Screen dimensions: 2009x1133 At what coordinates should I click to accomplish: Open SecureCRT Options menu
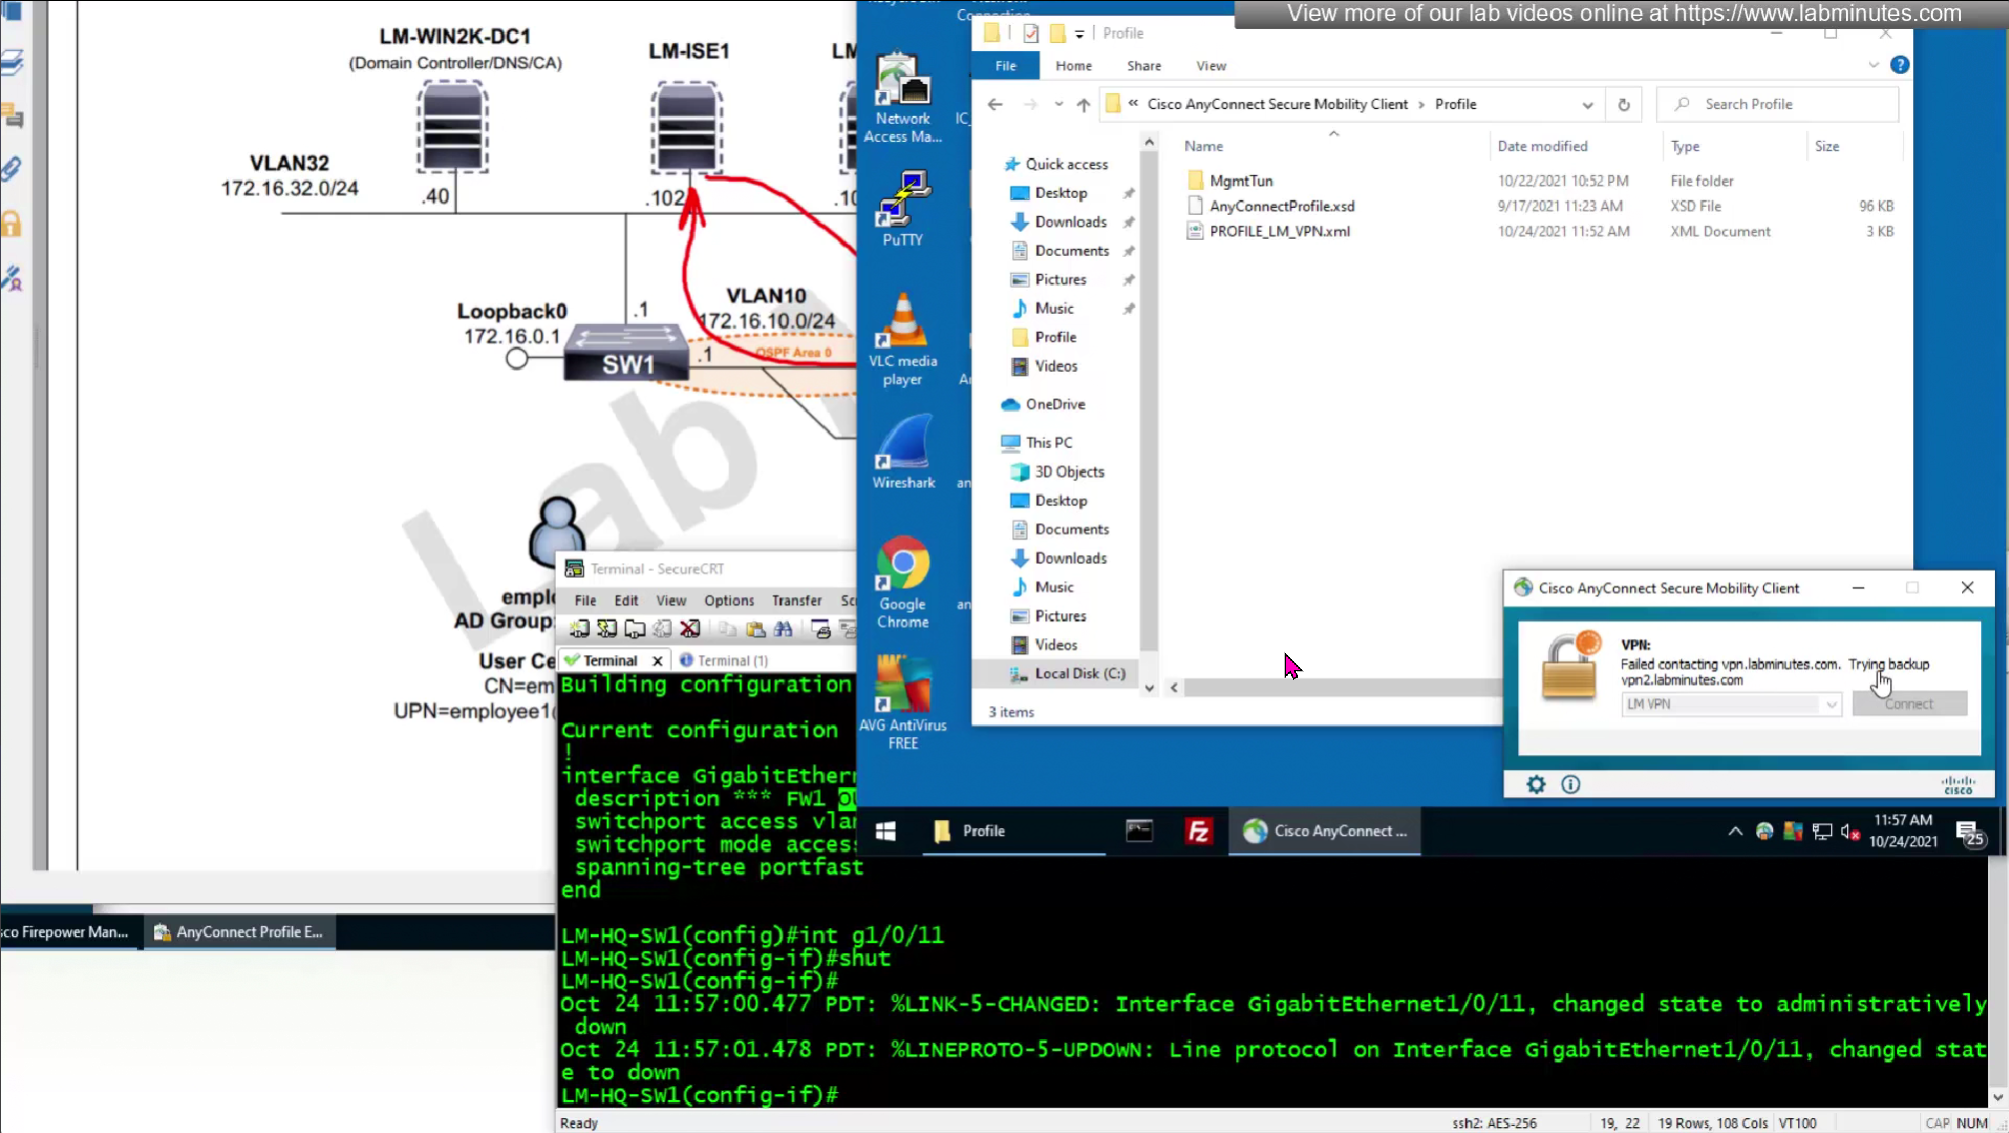(728, 600)
